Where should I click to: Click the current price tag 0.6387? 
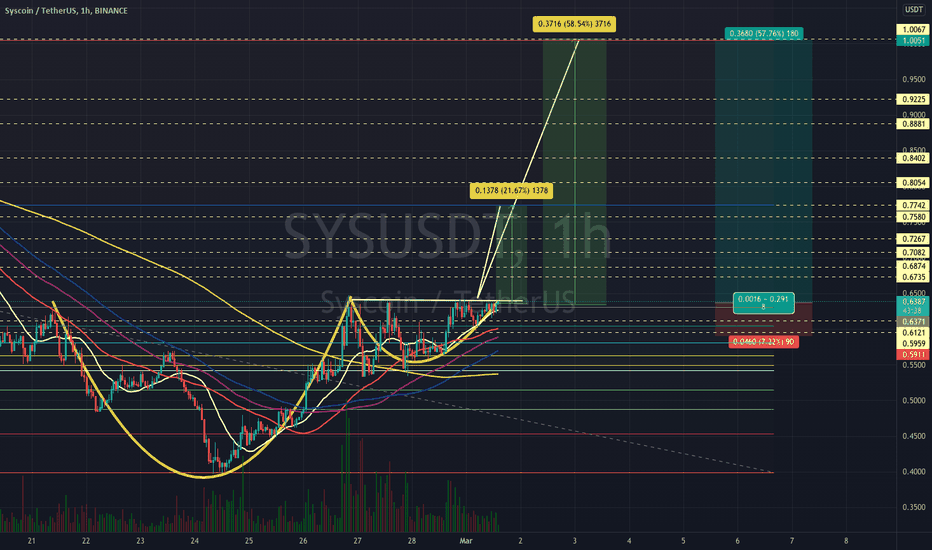click(x=914, y=306)
